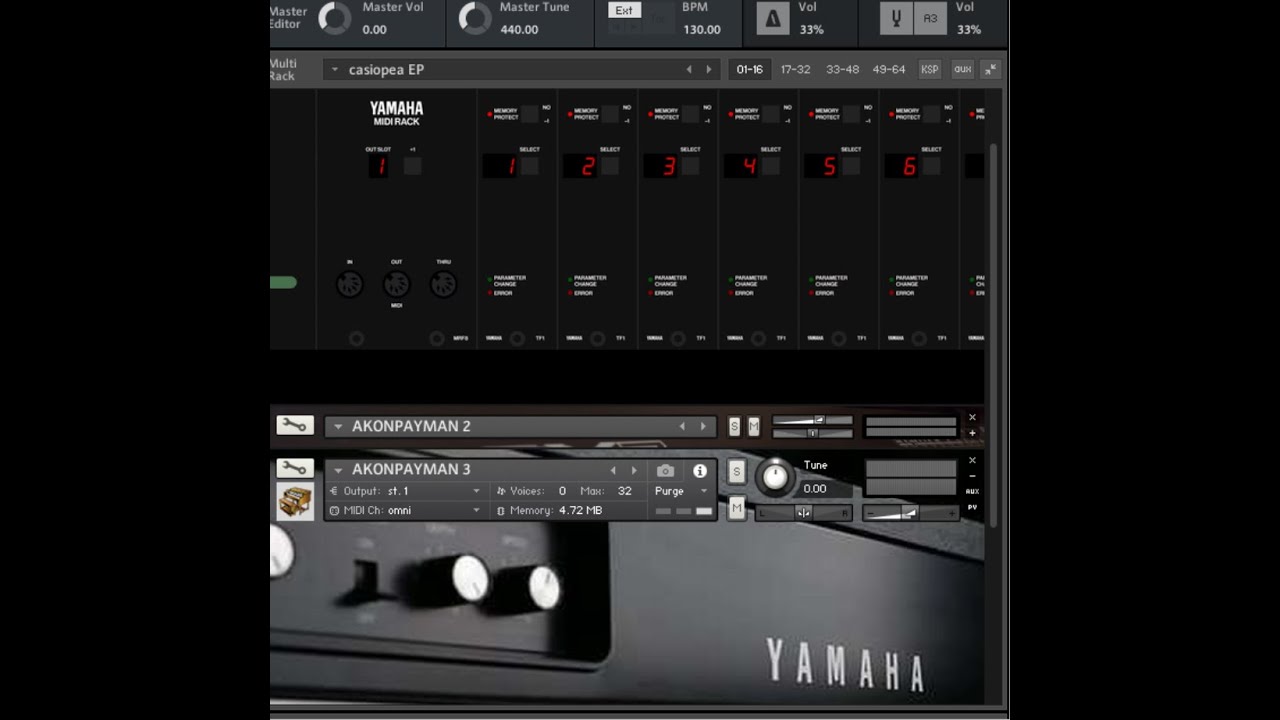Image resolution: width=1280 pixels, height=720 pixels.
Task: Click the Tune knob of AKONPAYMAN 3
Action: point(776,477)
